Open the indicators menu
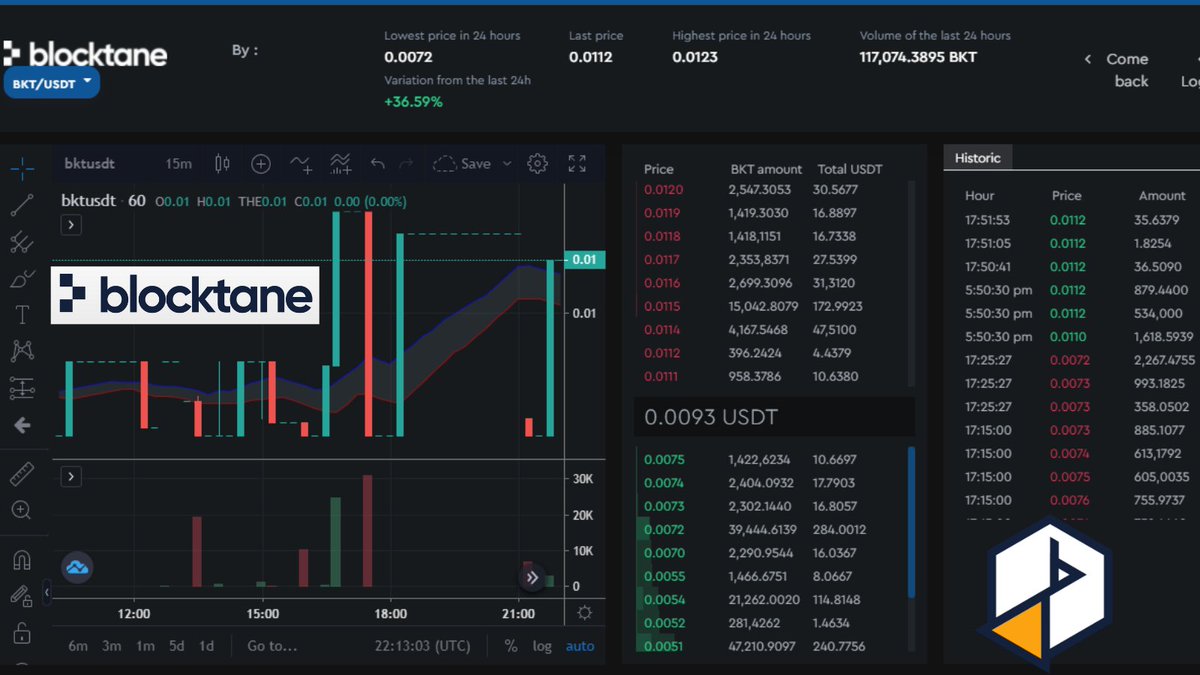This screenshot has height=675, width=1200. pyautogui.click(x=302, y=163)
